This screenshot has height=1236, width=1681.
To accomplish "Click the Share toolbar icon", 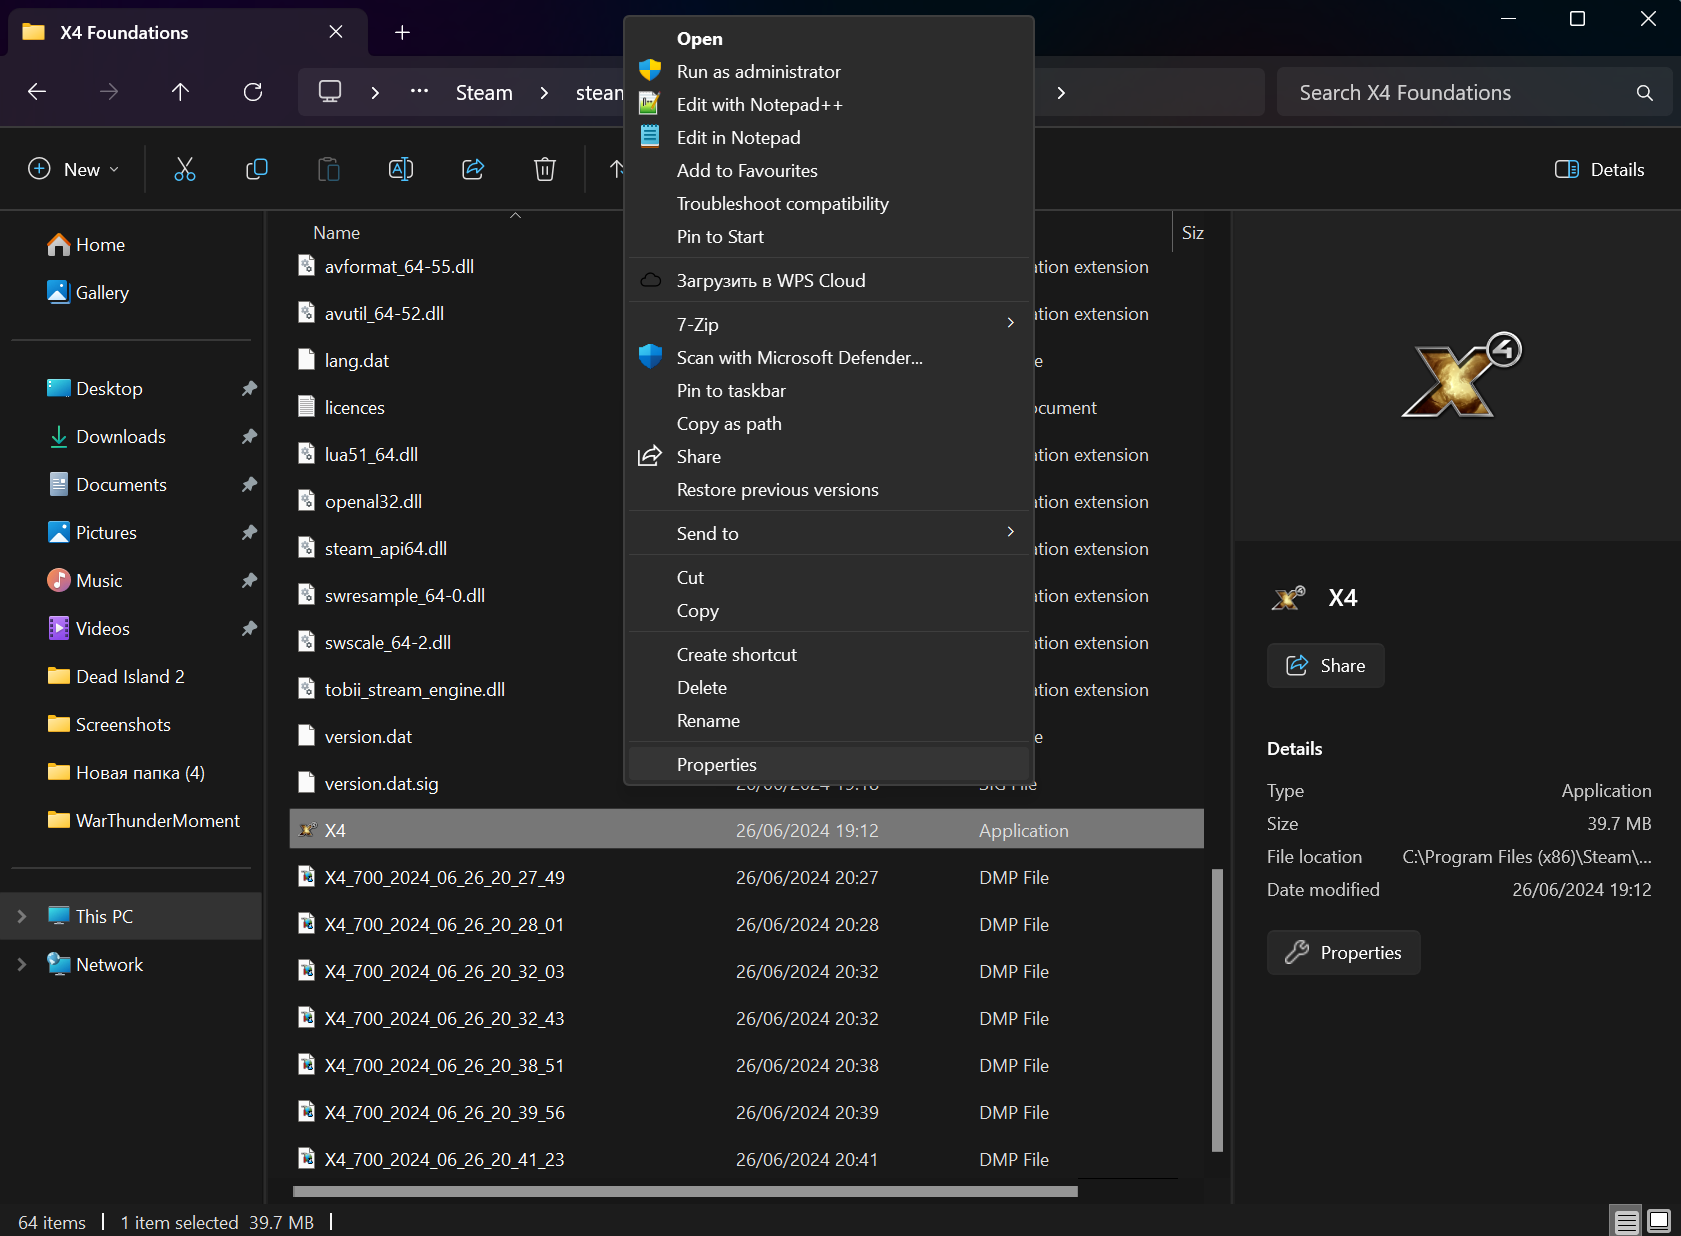I will tap(473, 169).
